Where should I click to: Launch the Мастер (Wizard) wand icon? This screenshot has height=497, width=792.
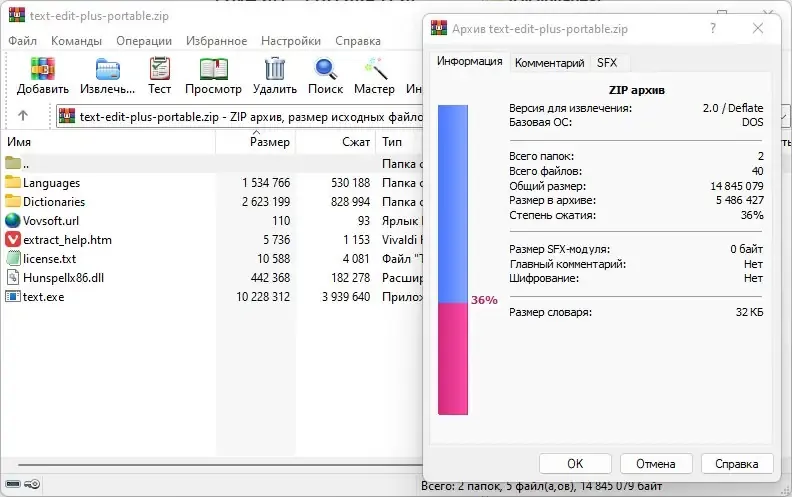pyautogui.click(x=374, y=69)
